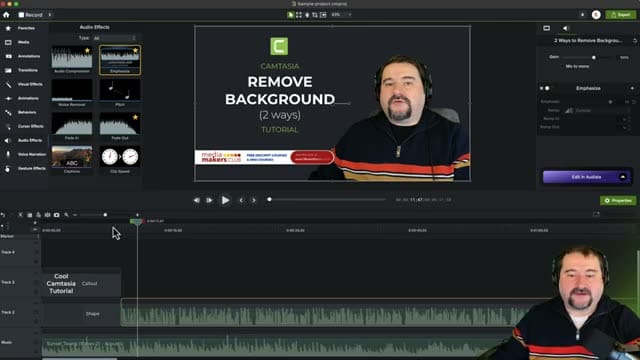Unfavorite the Audio Compression star
This screenshot has height=360, width=640.
tap(87, 50)
